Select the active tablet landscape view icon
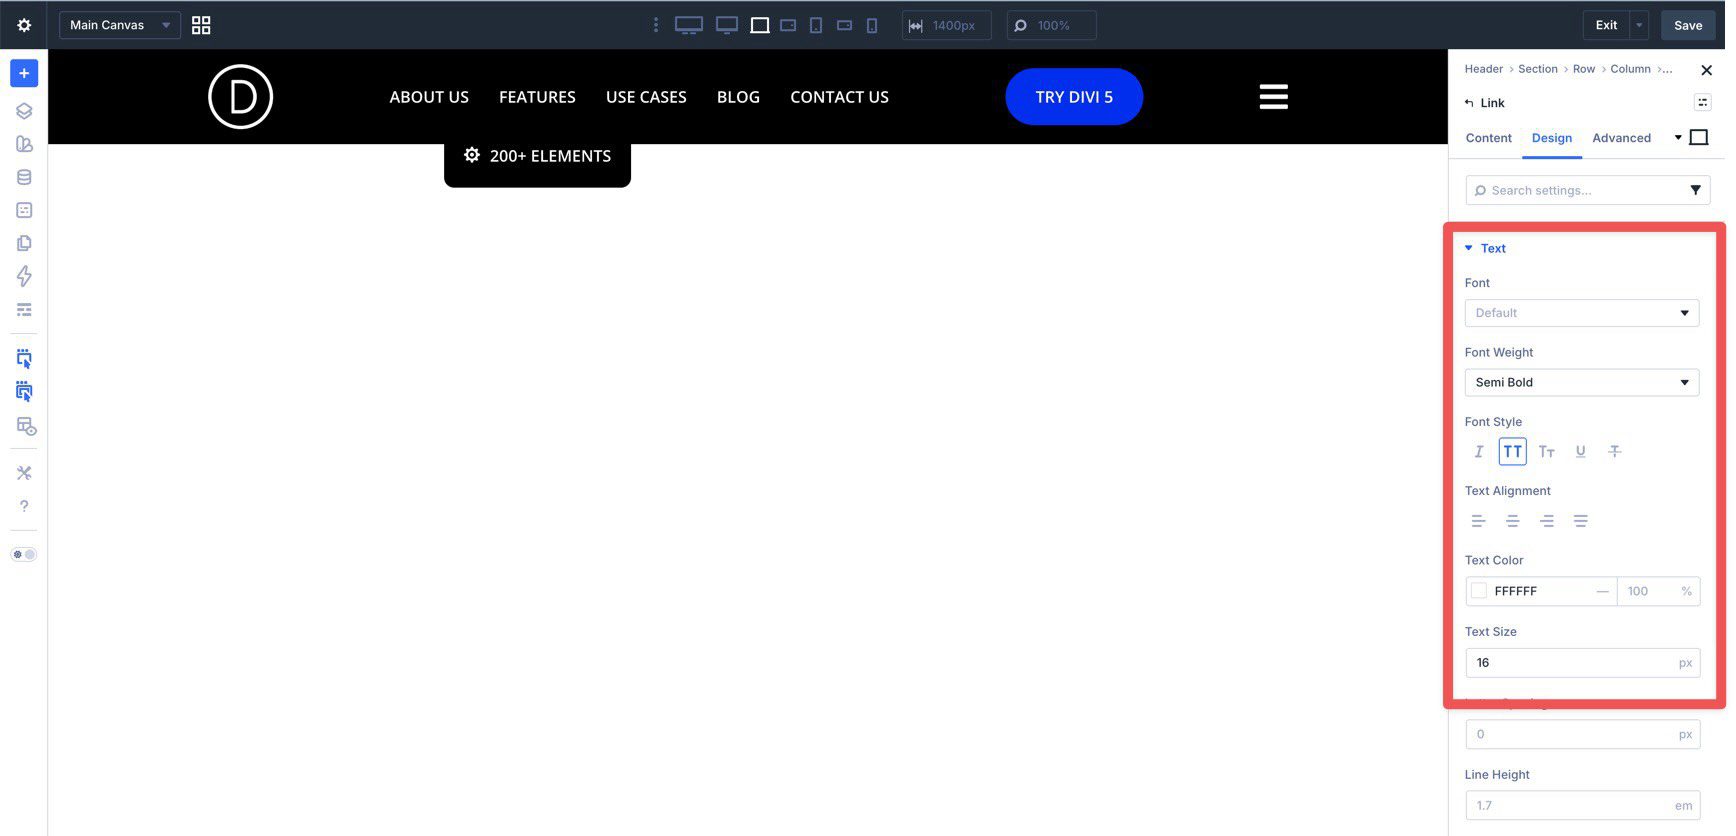1736x836 pixels. 760,25
